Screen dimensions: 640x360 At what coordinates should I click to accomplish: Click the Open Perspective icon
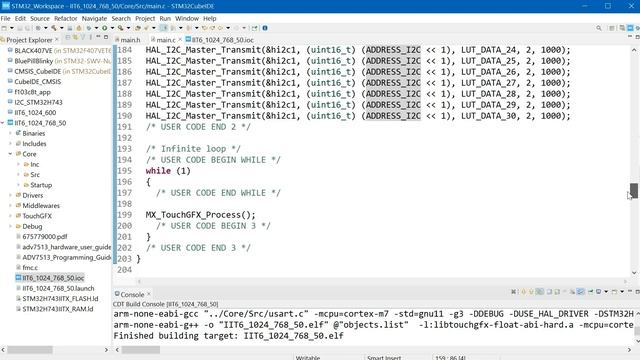click(x=611, y=28)
